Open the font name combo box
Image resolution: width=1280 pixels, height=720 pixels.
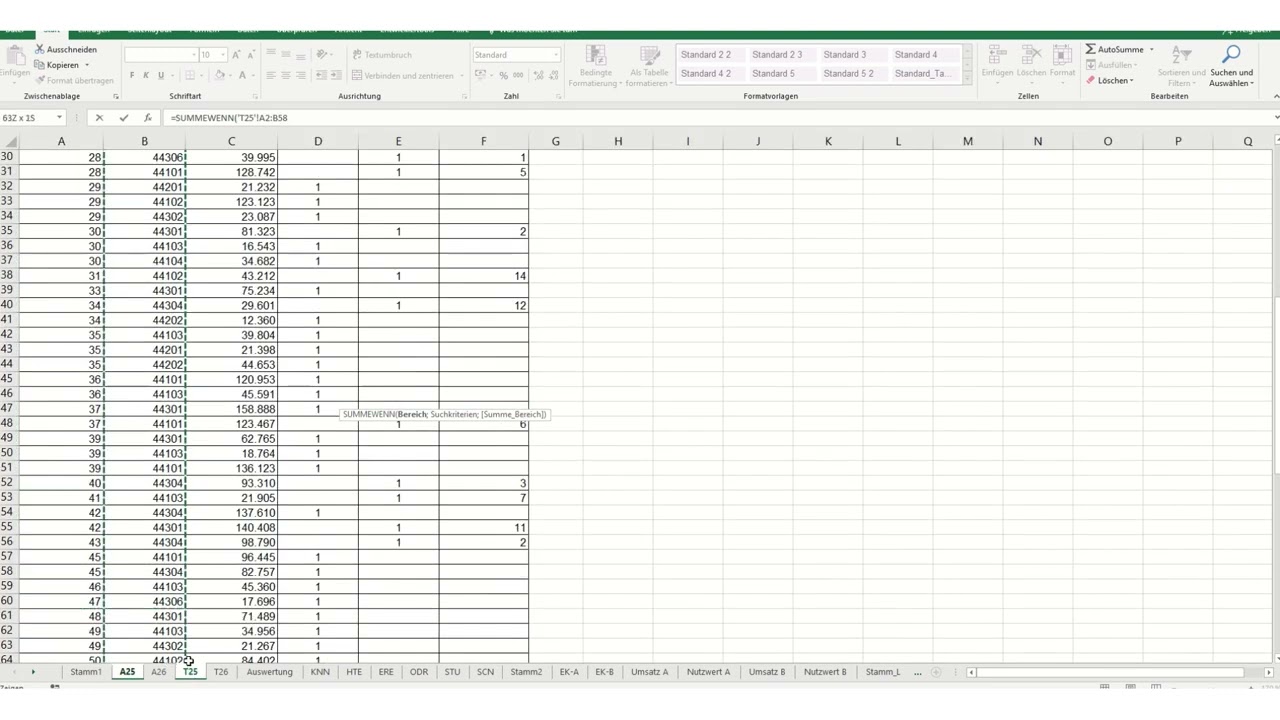pos(161,55)
